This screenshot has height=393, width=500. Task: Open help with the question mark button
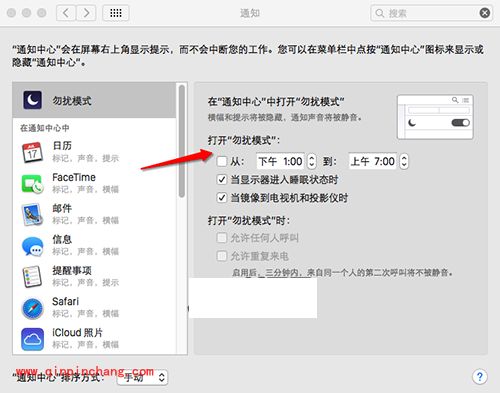480,377
